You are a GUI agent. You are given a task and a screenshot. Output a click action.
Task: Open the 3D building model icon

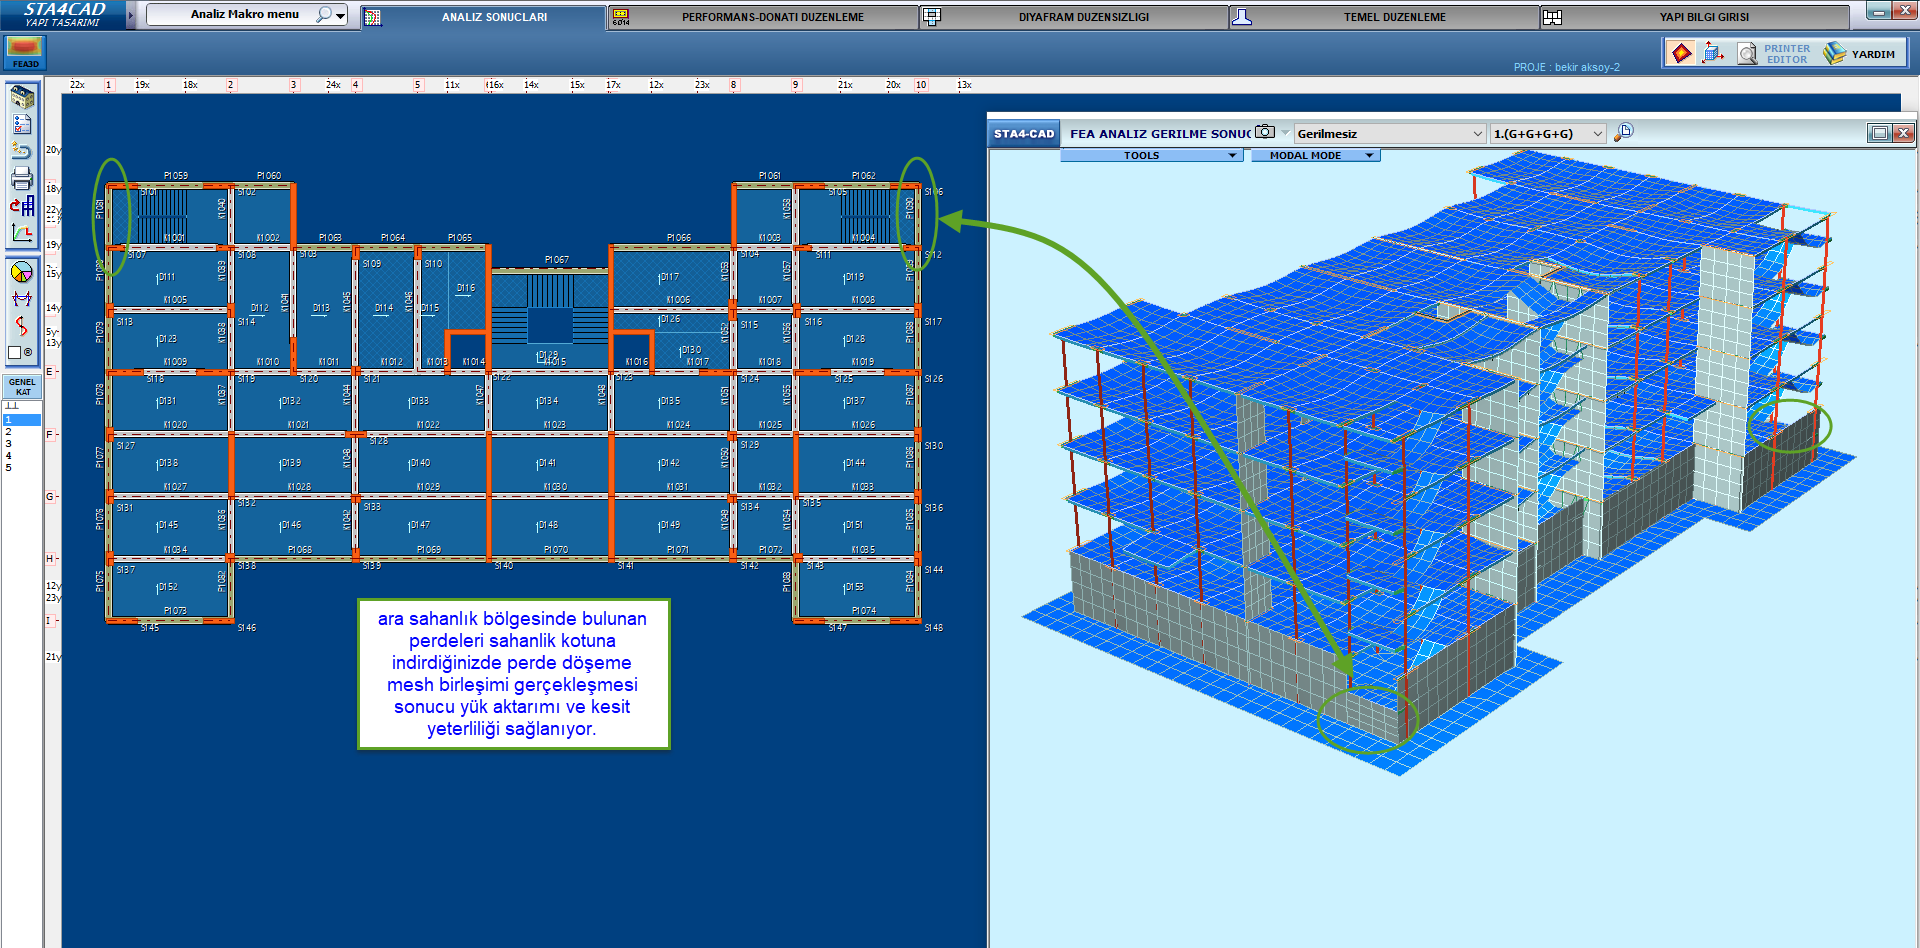click(22, 97)
